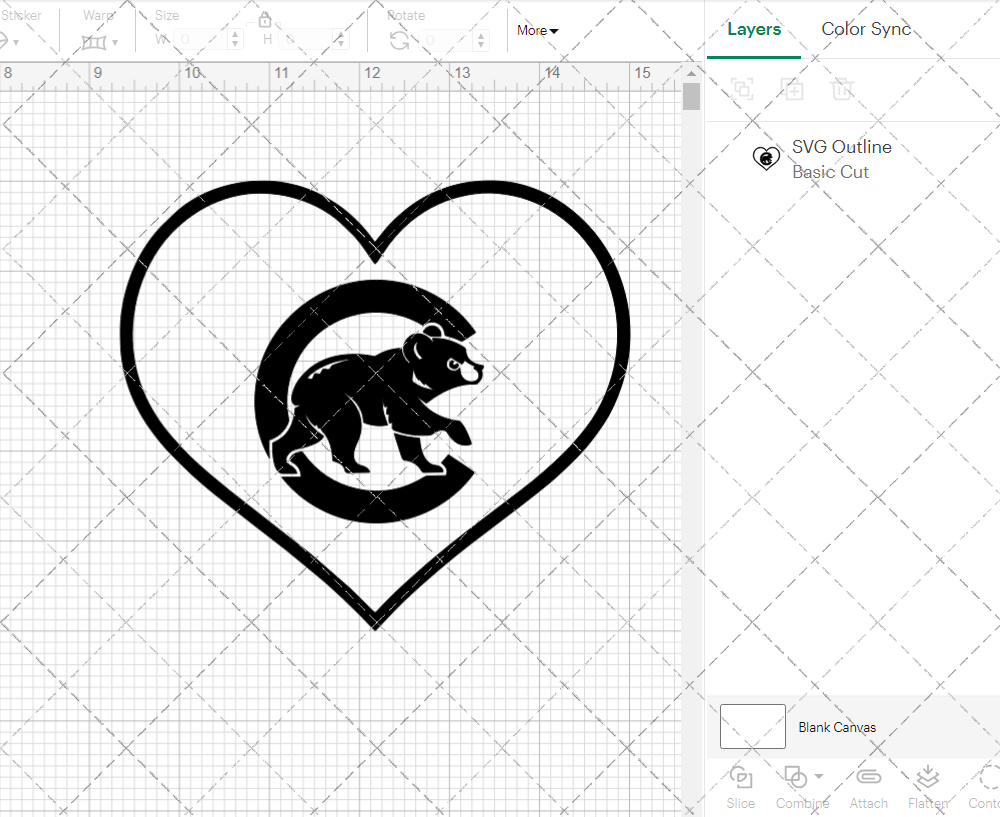Open the Warp dropdown
This screenshot has height=817, width=1000.
pos(100,42)
